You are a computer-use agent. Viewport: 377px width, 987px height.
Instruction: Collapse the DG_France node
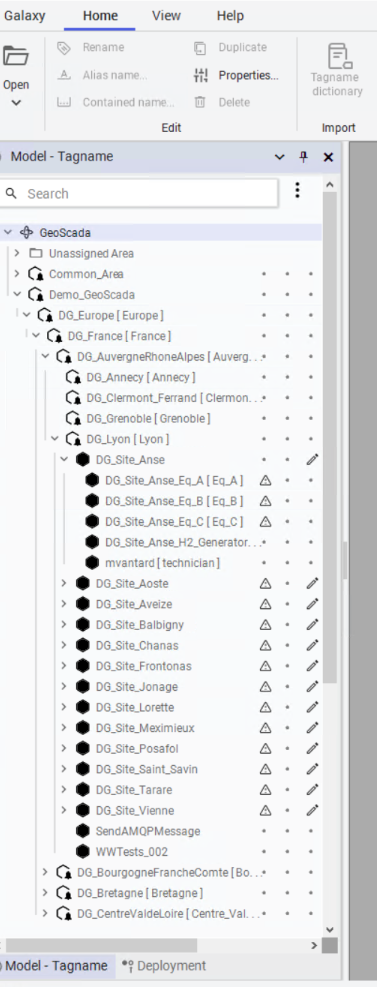coord(36,336)
